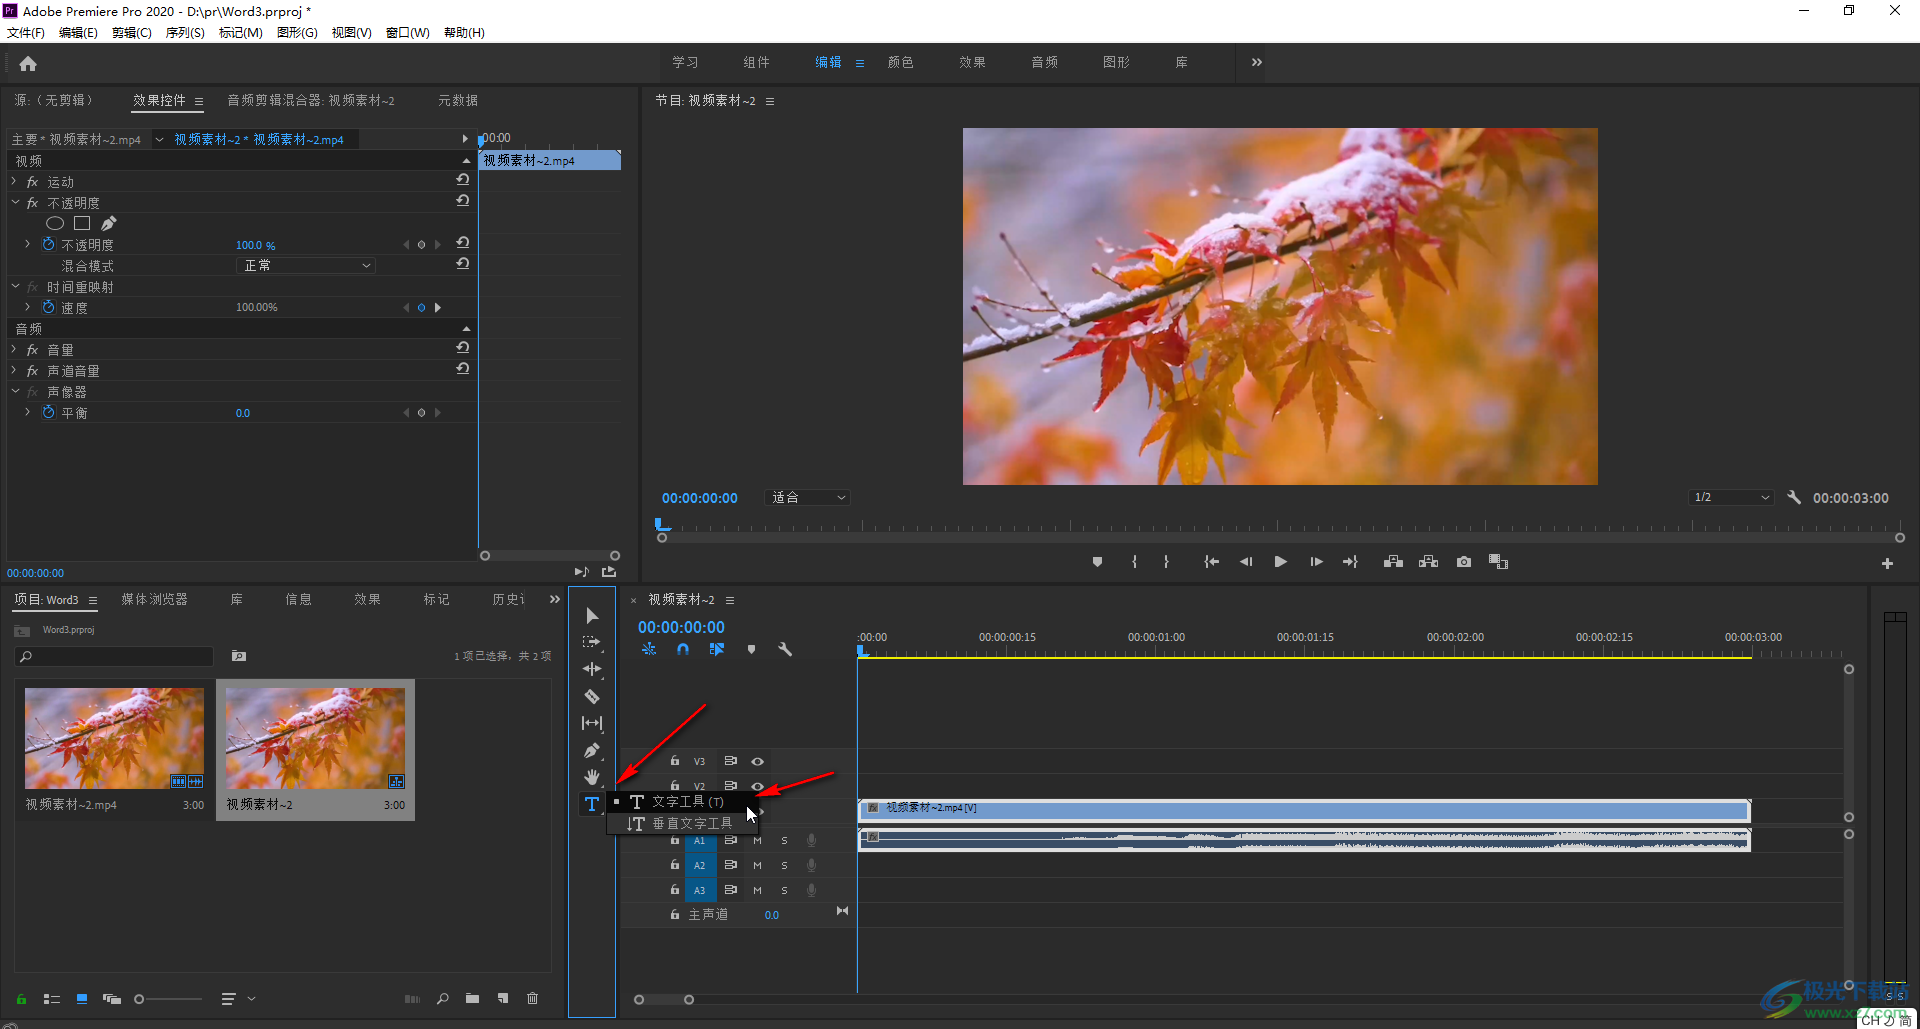Open Sequence menu
The width and height of the screenshot is (1920, 1029).
[185, 32]
